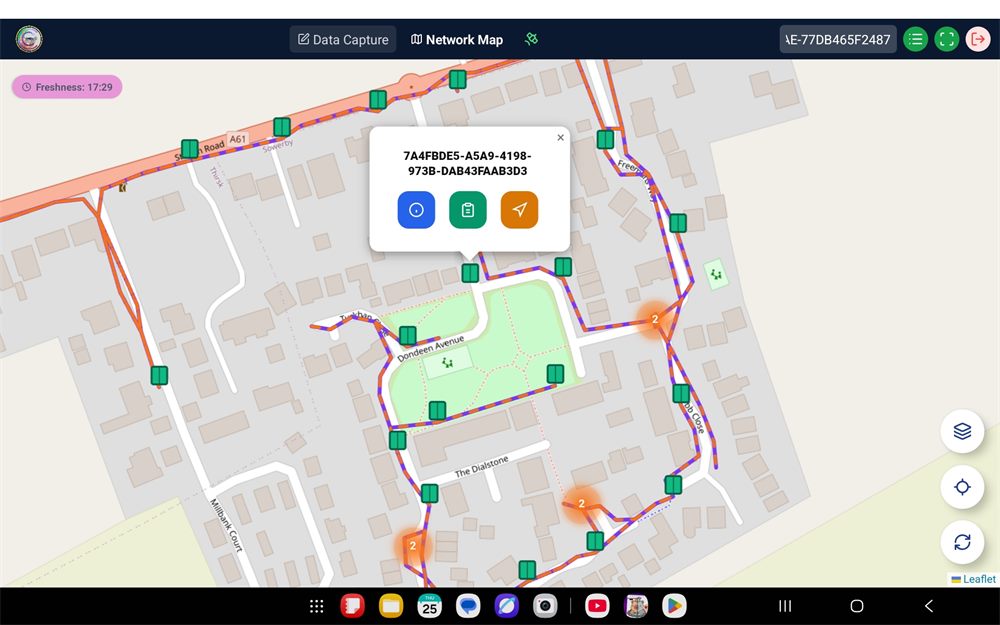Click the refresh map button
Viewport: 1000px width, 625px height.
coord(962,542)
